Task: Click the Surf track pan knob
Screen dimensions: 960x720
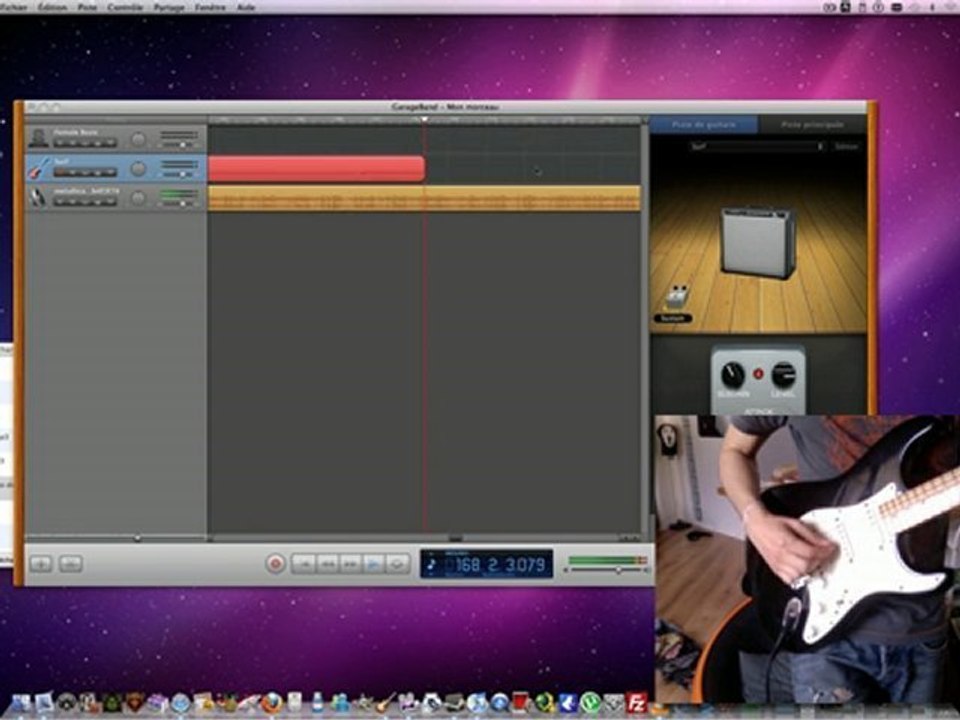Action: (x=139, y=168)
